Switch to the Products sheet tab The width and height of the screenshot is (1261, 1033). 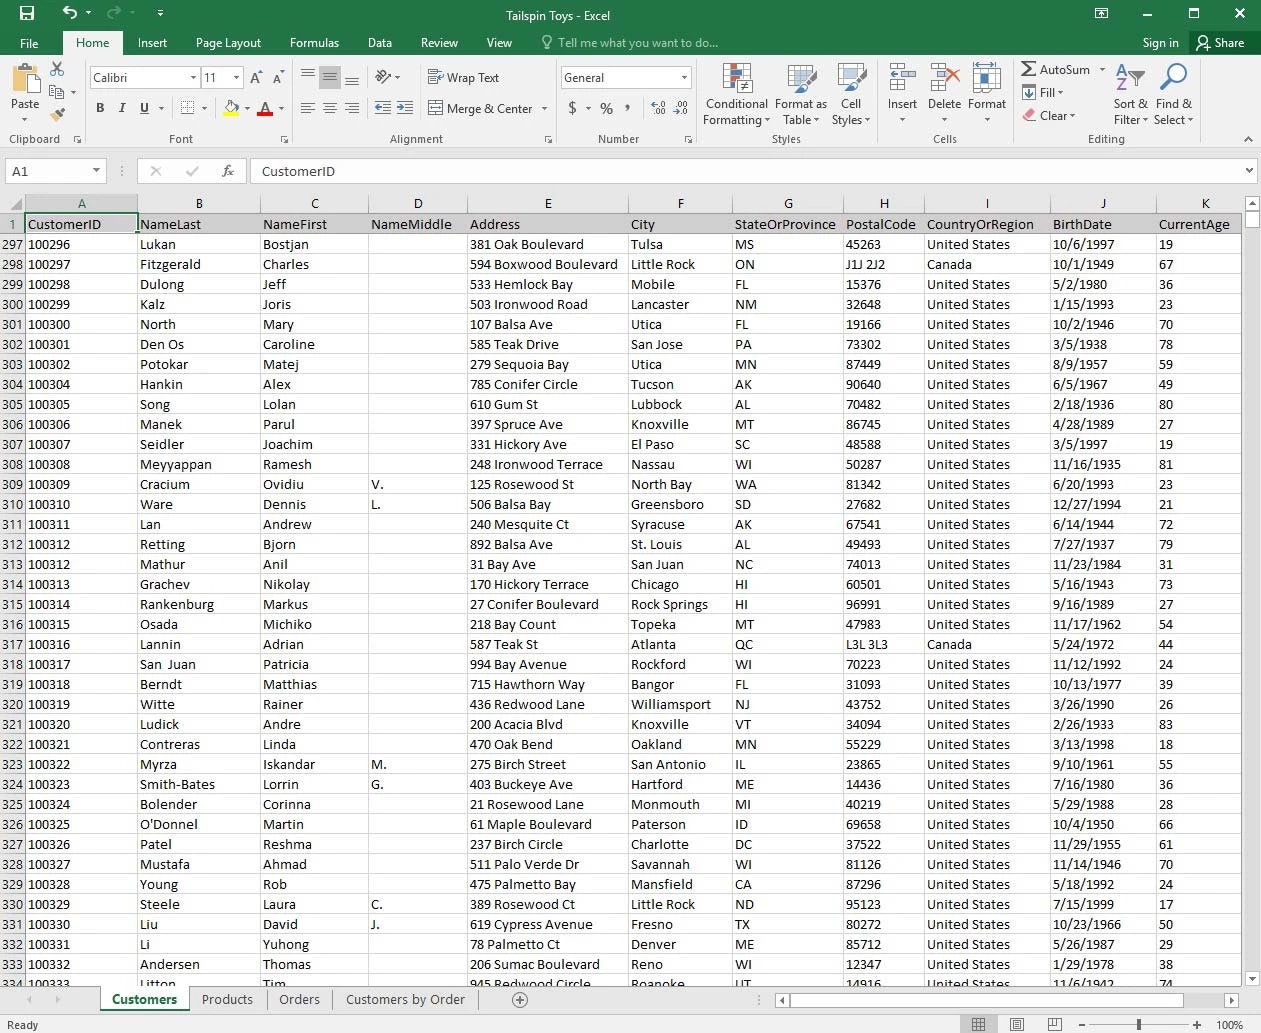[227, 1000]
